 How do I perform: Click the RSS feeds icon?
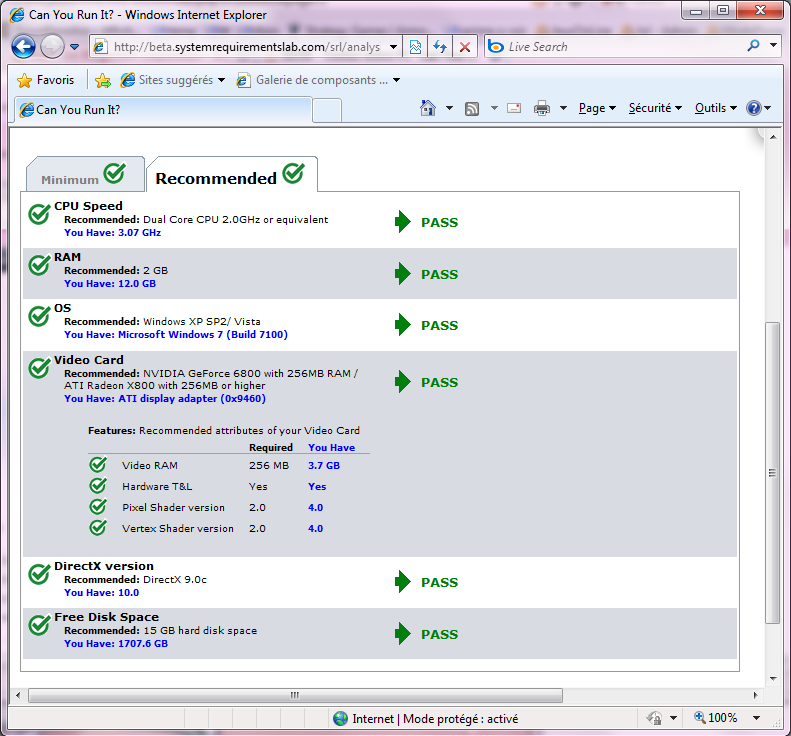click(x=472, y=108)
